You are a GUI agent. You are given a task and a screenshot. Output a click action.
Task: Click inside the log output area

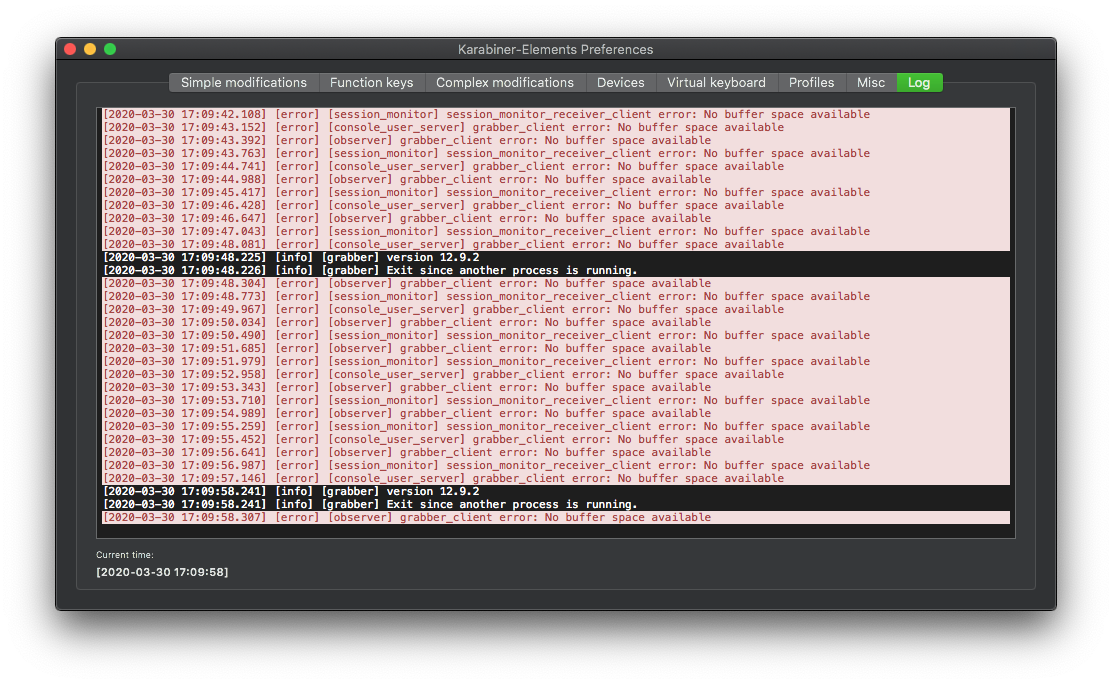pyautogui.click(x=556, y=320)
